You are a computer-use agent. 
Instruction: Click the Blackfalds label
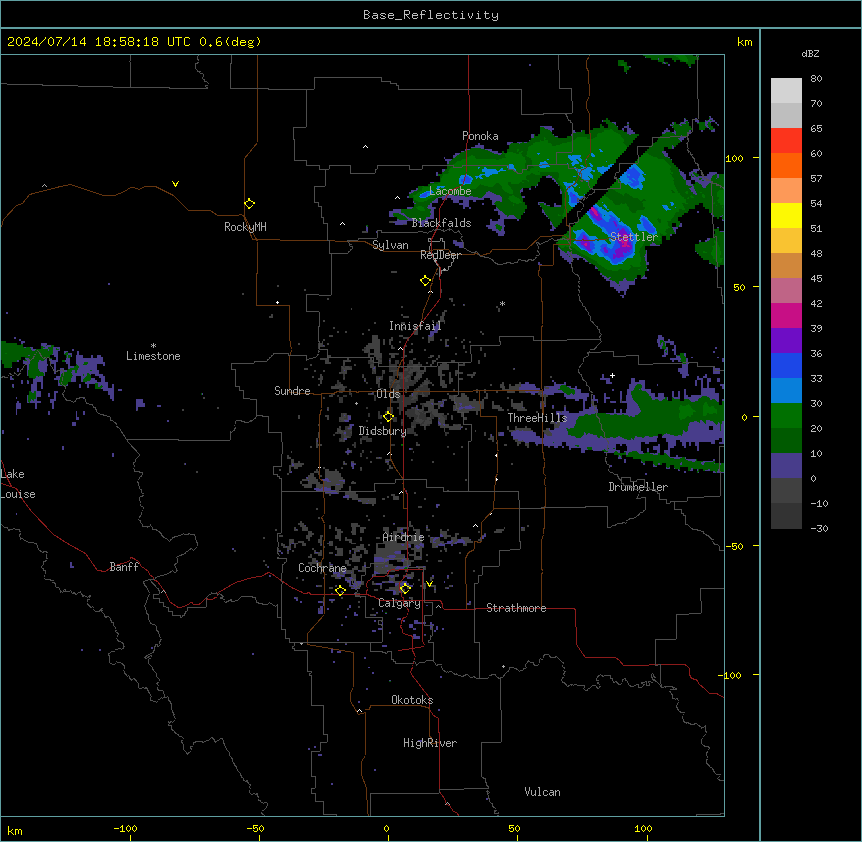[441, 223]
